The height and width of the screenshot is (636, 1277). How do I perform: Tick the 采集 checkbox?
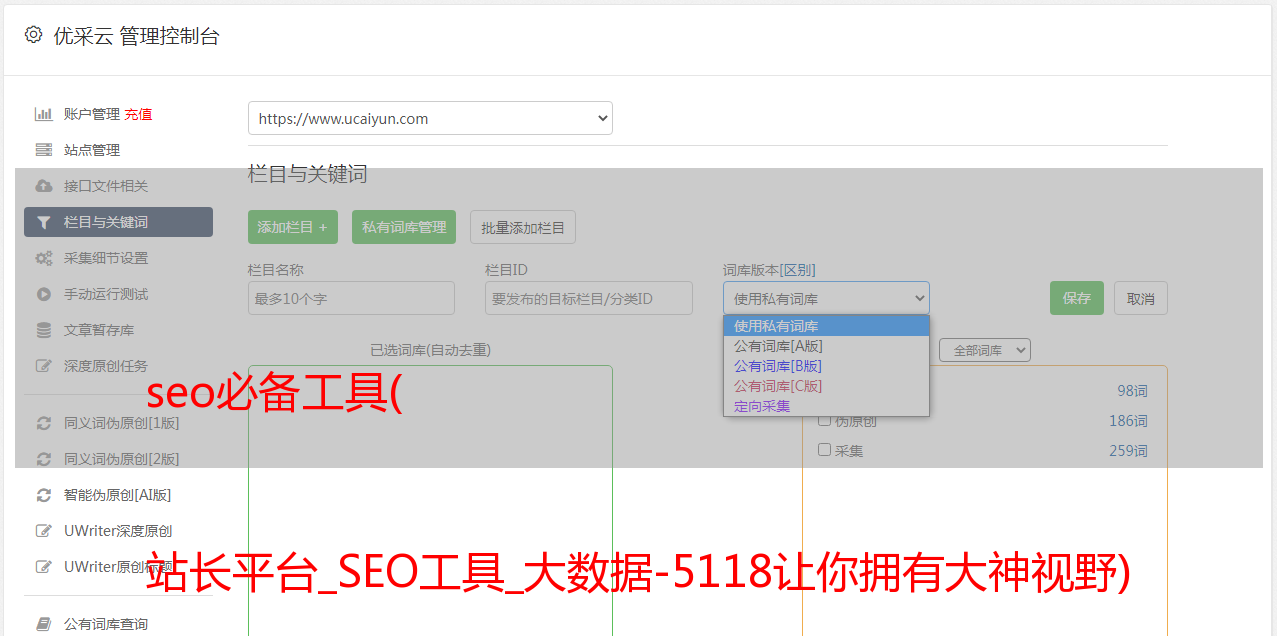click(825, 450)
